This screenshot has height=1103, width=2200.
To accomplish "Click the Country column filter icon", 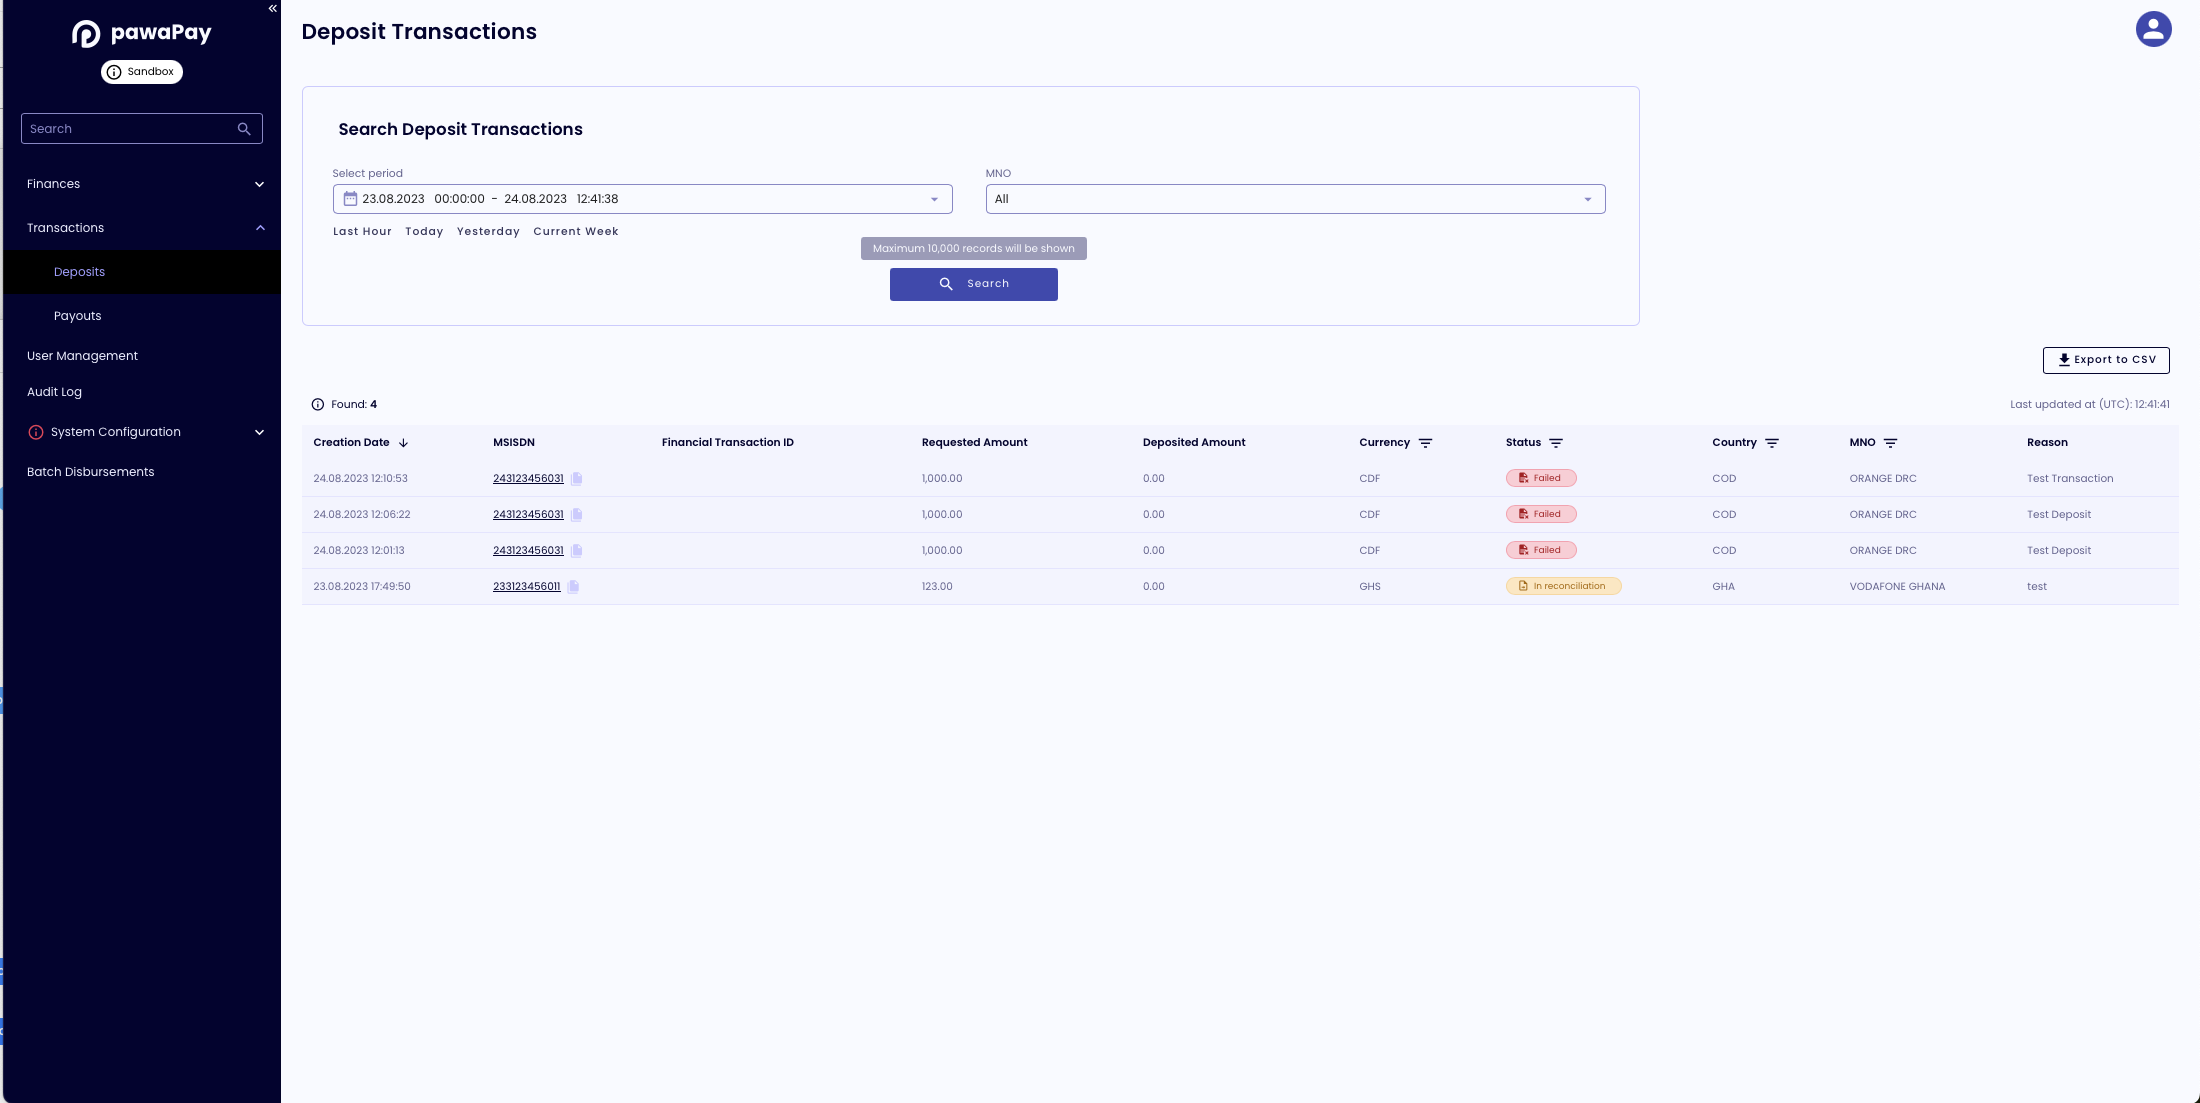I will (x=1772, y=443).
